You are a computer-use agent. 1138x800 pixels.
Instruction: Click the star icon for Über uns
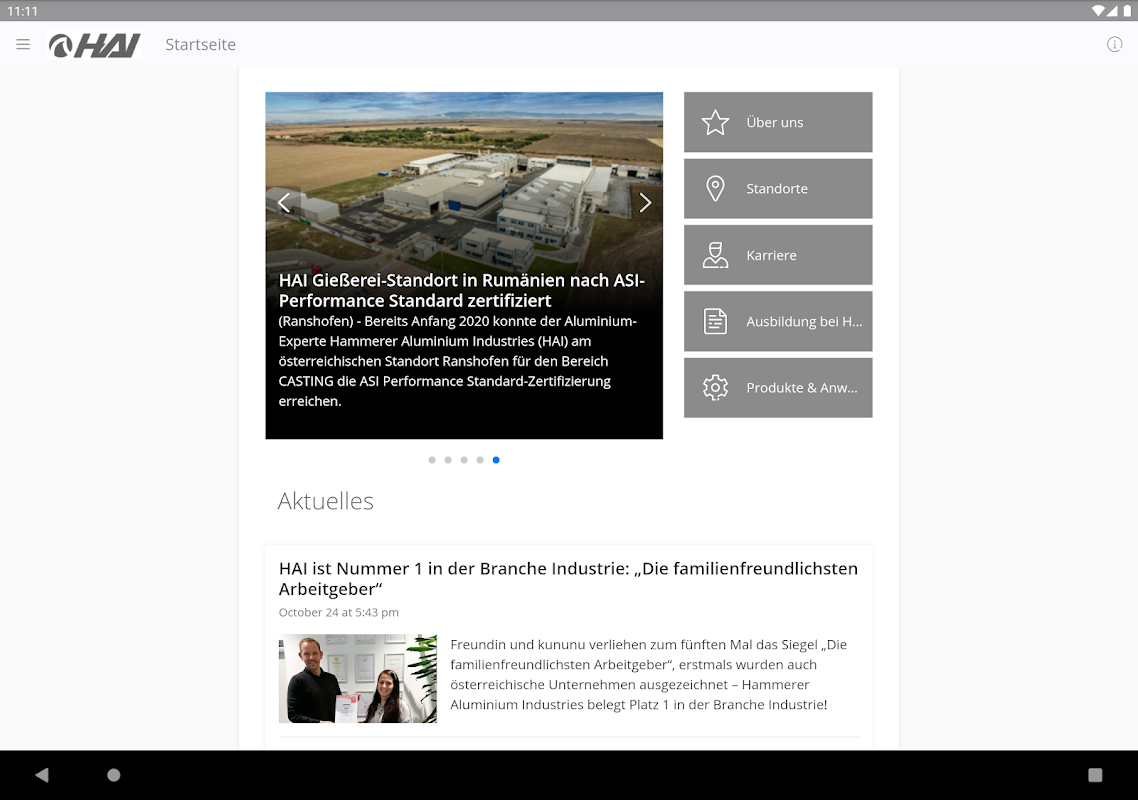point(715,122)
